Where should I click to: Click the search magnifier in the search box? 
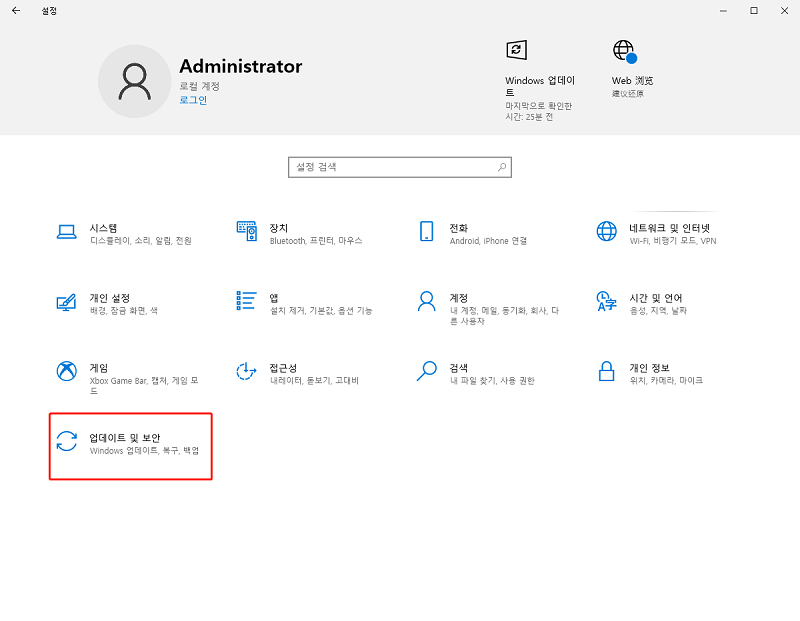pos(500,167)
